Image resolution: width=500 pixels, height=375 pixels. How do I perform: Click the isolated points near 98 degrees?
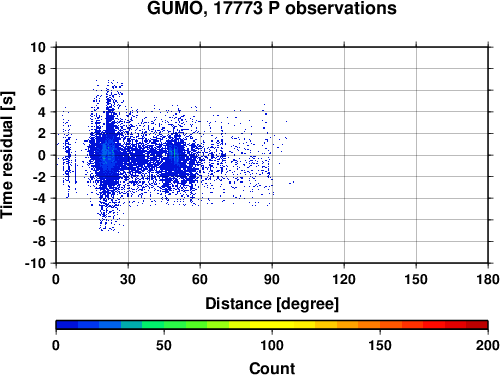292,182
